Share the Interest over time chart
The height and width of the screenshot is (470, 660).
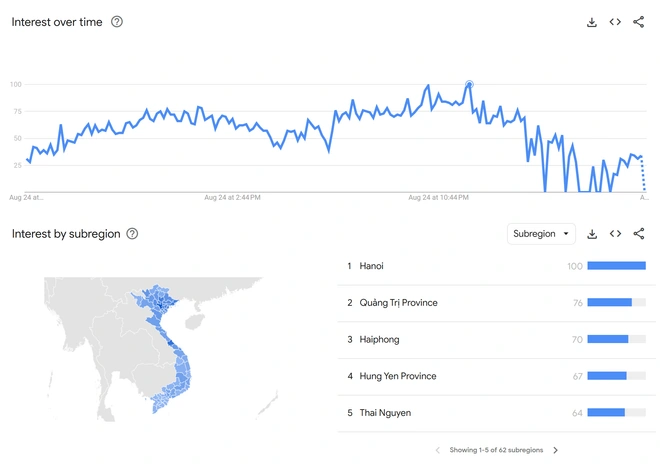[x=639, y=22]
